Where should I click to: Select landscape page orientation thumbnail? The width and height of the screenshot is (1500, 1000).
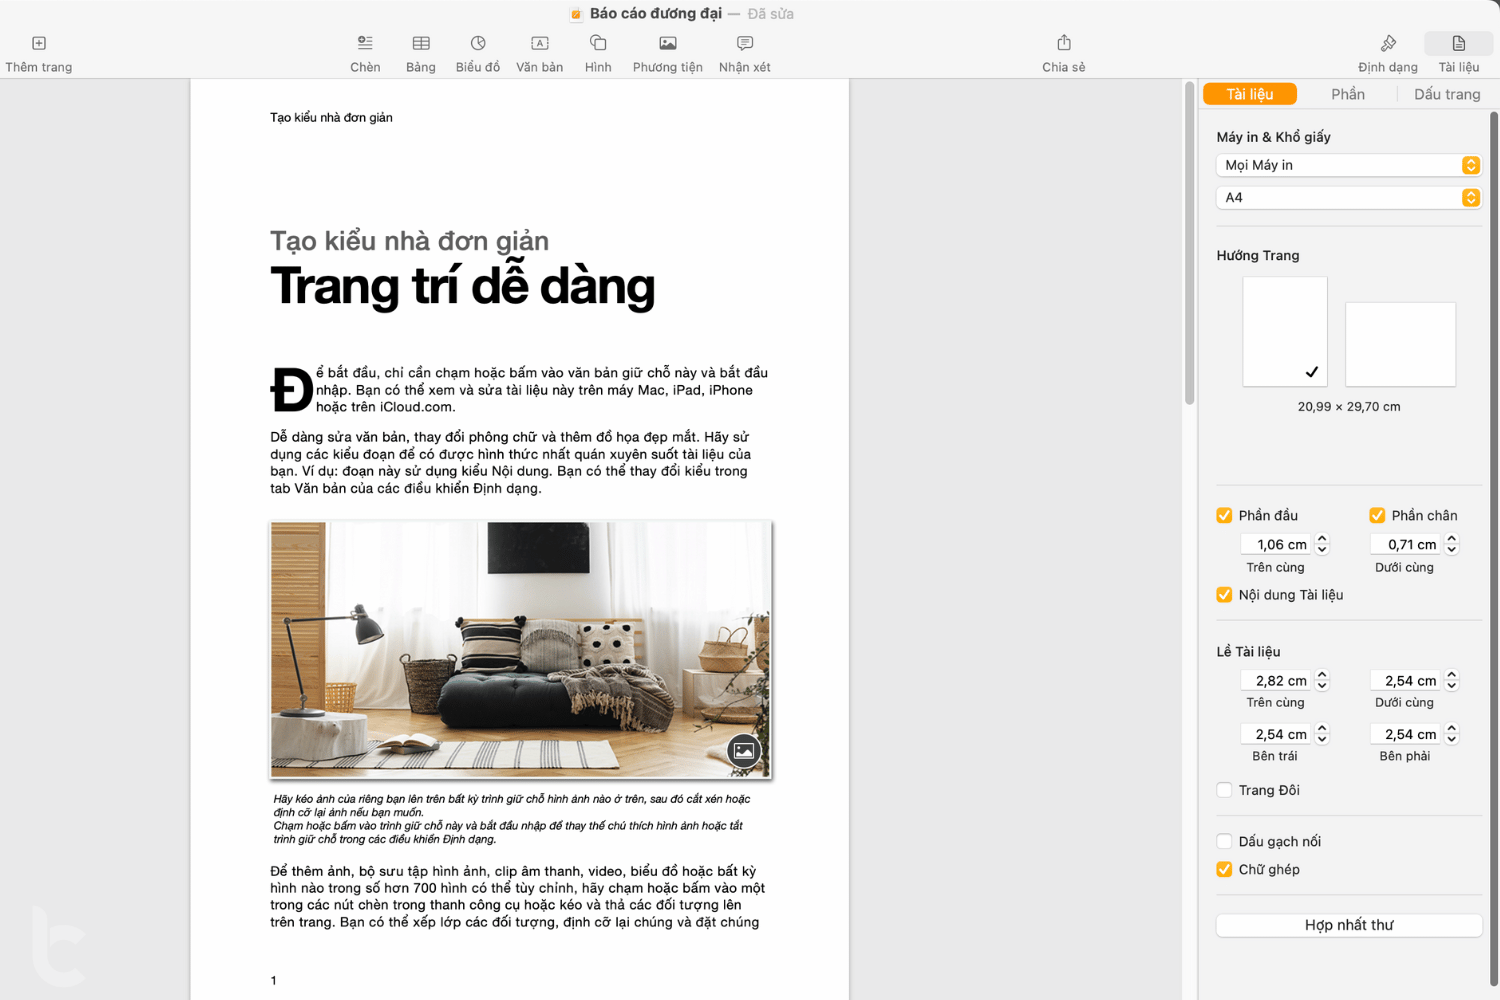[x=1400, y=344]
